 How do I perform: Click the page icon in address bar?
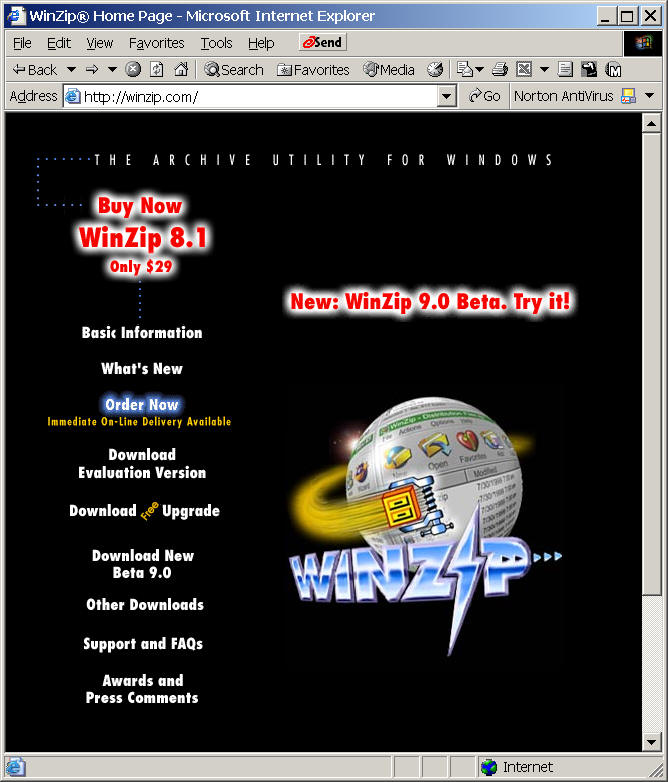click(x=73, y=96)
